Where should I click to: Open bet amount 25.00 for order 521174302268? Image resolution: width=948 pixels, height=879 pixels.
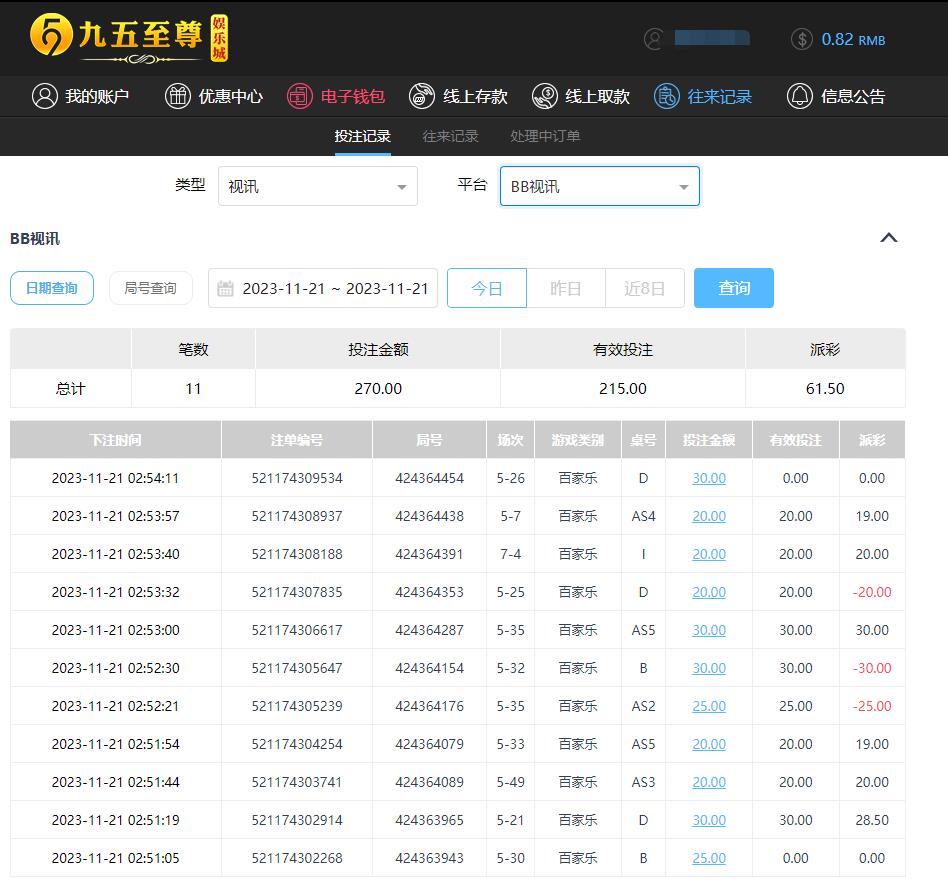[x=709, y=858]
